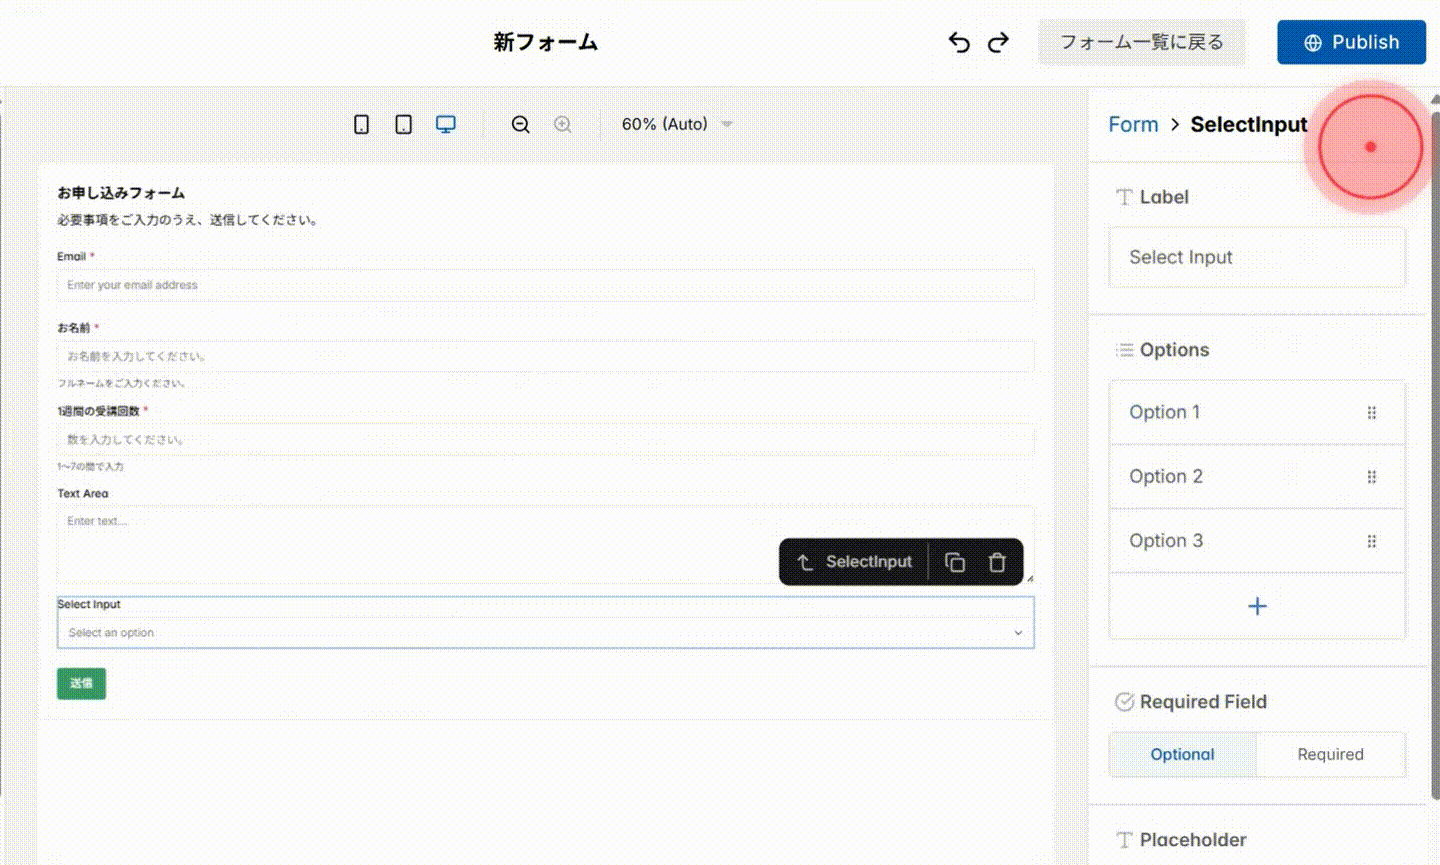Image resolution: width=1440 pixels, height=865 pixels.
Task: Publish the form
Action: coord(1351,42)
